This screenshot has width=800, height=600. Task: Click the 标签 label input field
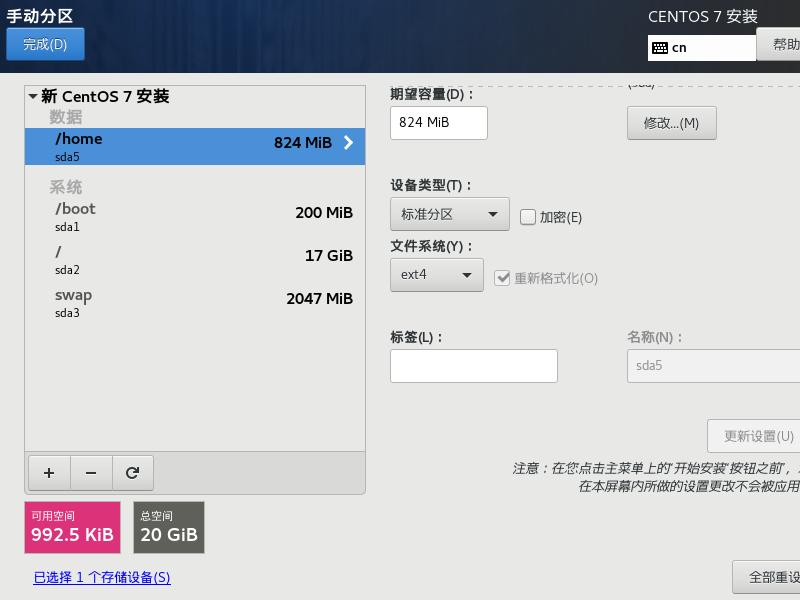(473, 365)
